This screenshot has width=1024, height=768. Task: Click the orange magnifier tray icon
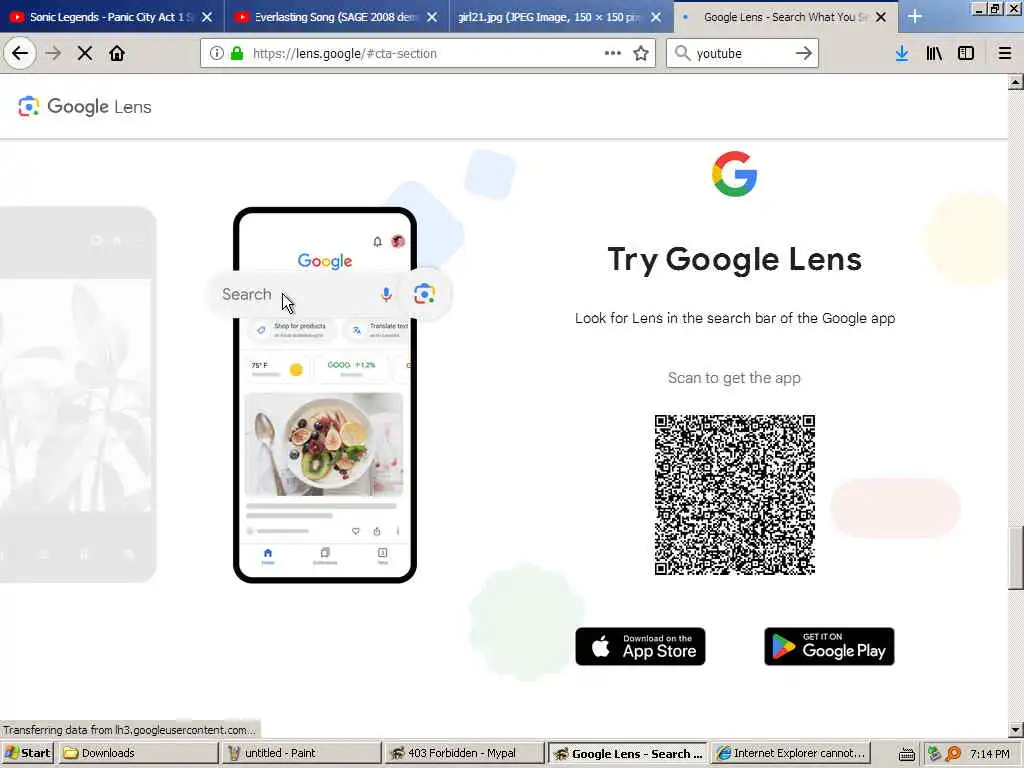coord(953,754)
